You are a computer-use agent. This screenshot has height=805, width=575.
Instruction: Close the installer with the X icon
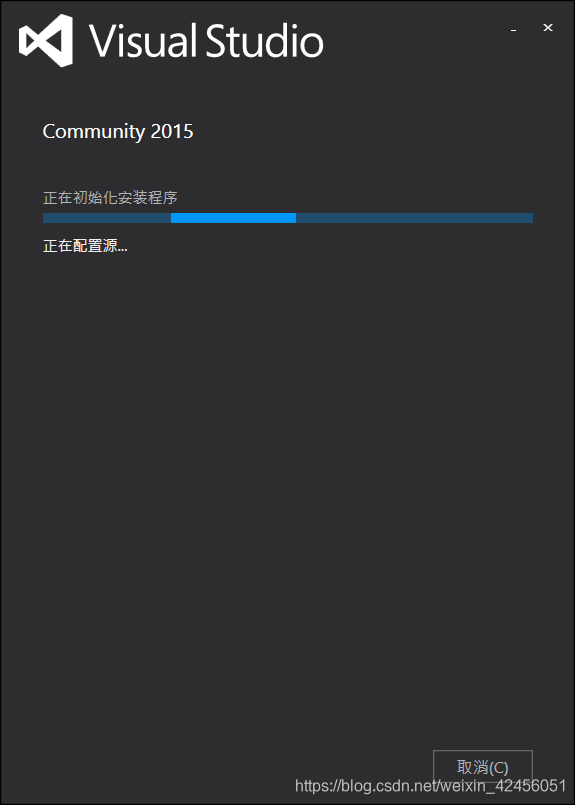pos(548,28)
